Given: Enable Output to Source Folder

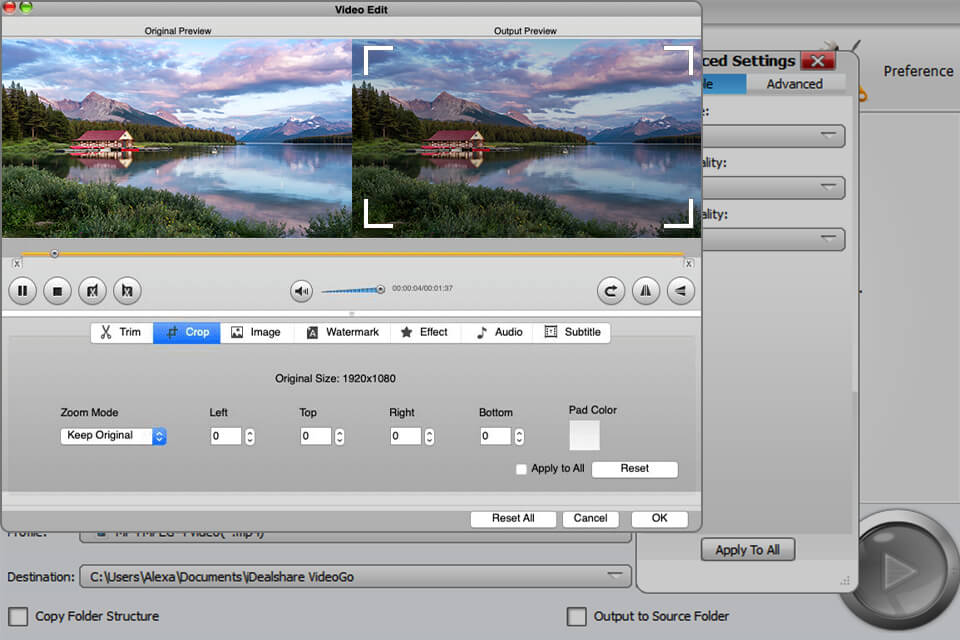Looking at the screenshot, I should pyautogui.click(x=577, y=617).
